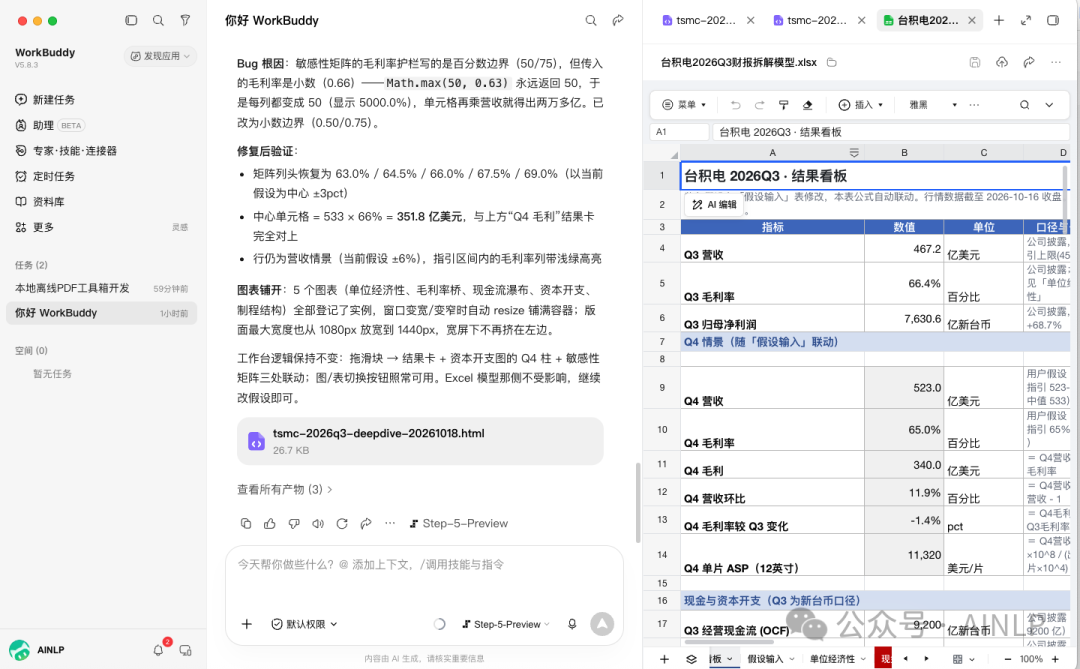Image resolution: width=1080 pixels, height=669 pixels.
Task: Select the 台积电202… spreadsheet tab
Action: [x=920, y=21]
